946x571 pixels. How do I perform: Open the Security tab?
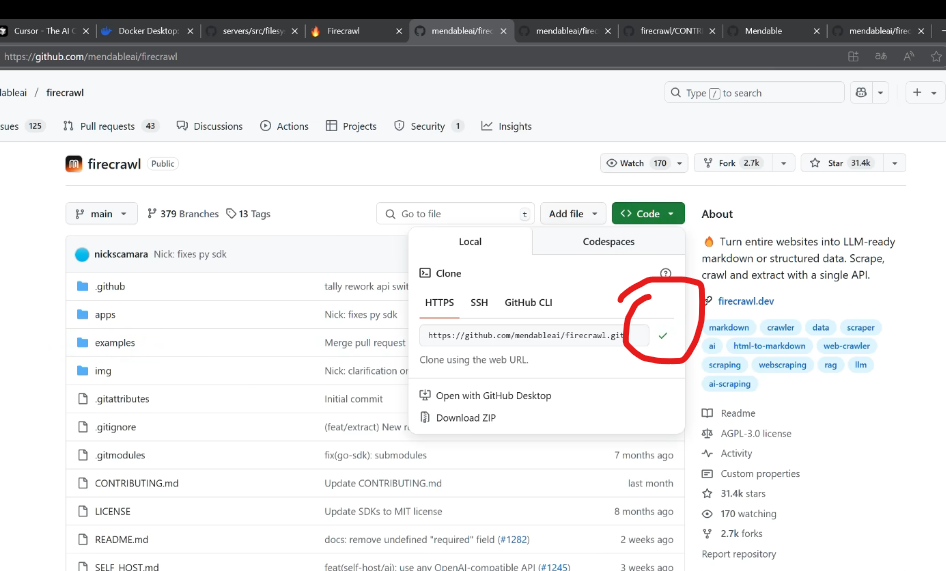click(x=428, y=126)
